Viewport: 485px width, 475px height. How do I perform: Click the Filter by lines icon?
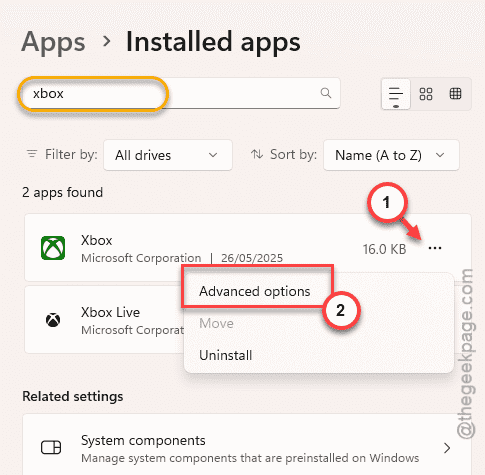point(32,154)
